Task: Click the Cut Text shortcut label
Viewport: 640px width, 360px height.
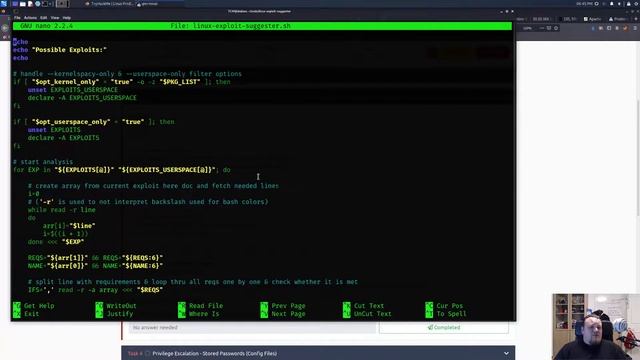Action: [x=369, y=306]
